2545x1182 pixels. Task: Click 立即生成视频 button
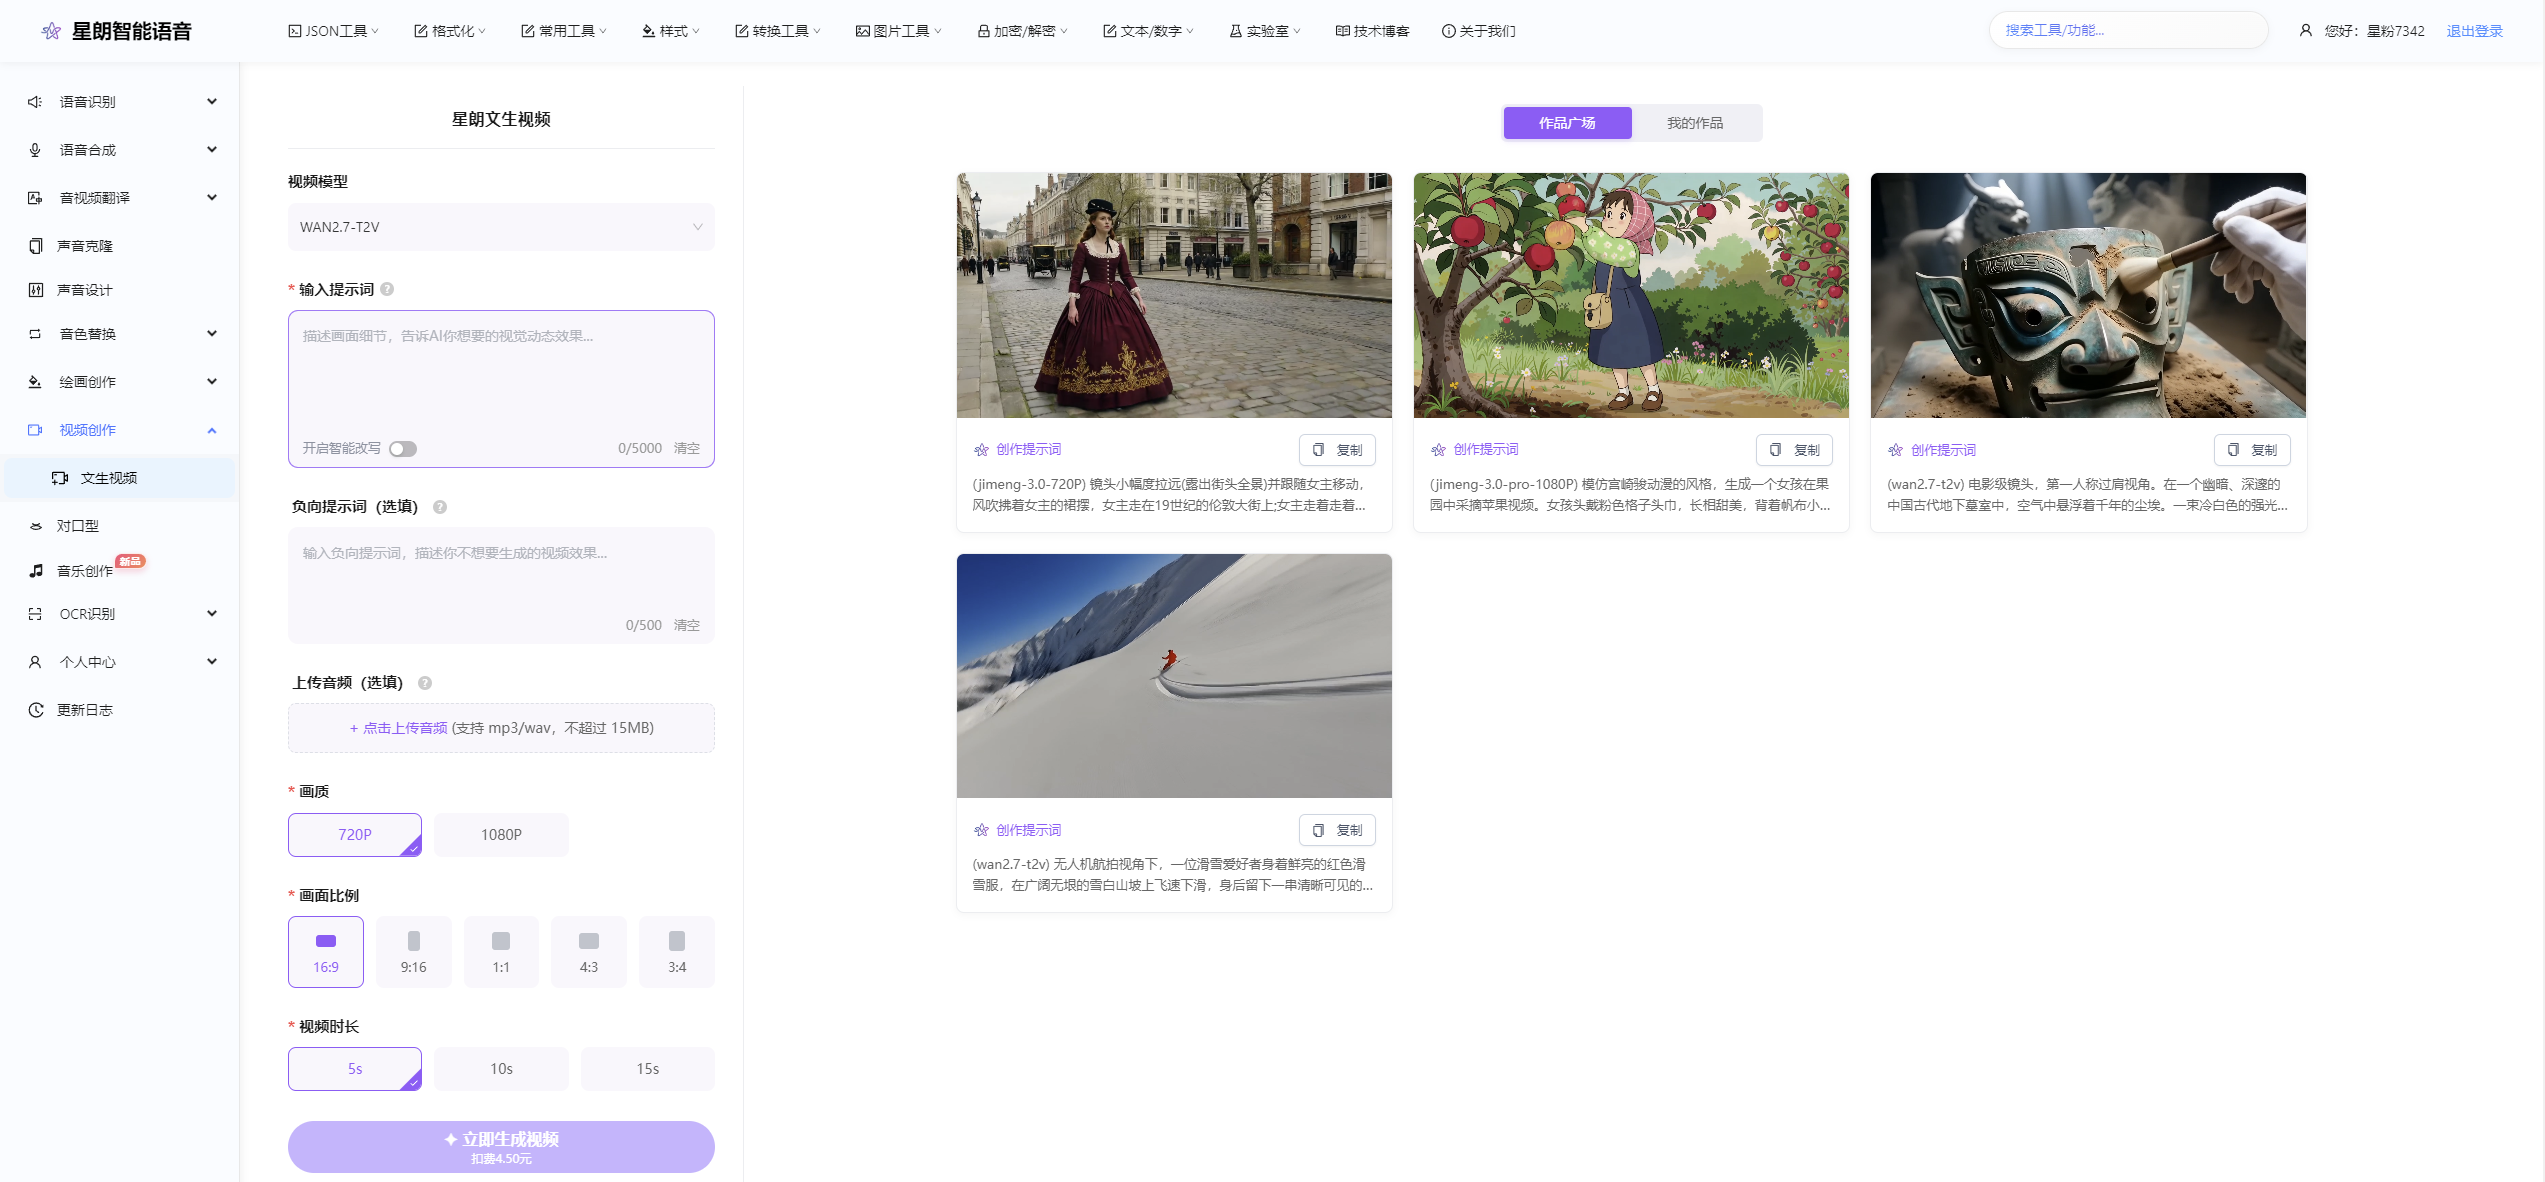click(501, 1146)
